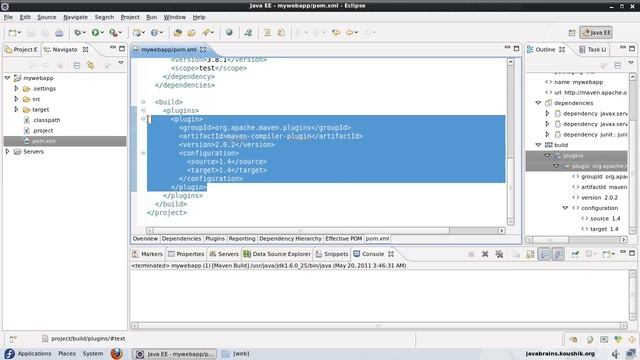
Task: Open the Data Source Explorer tab
Action: [277, 254]
